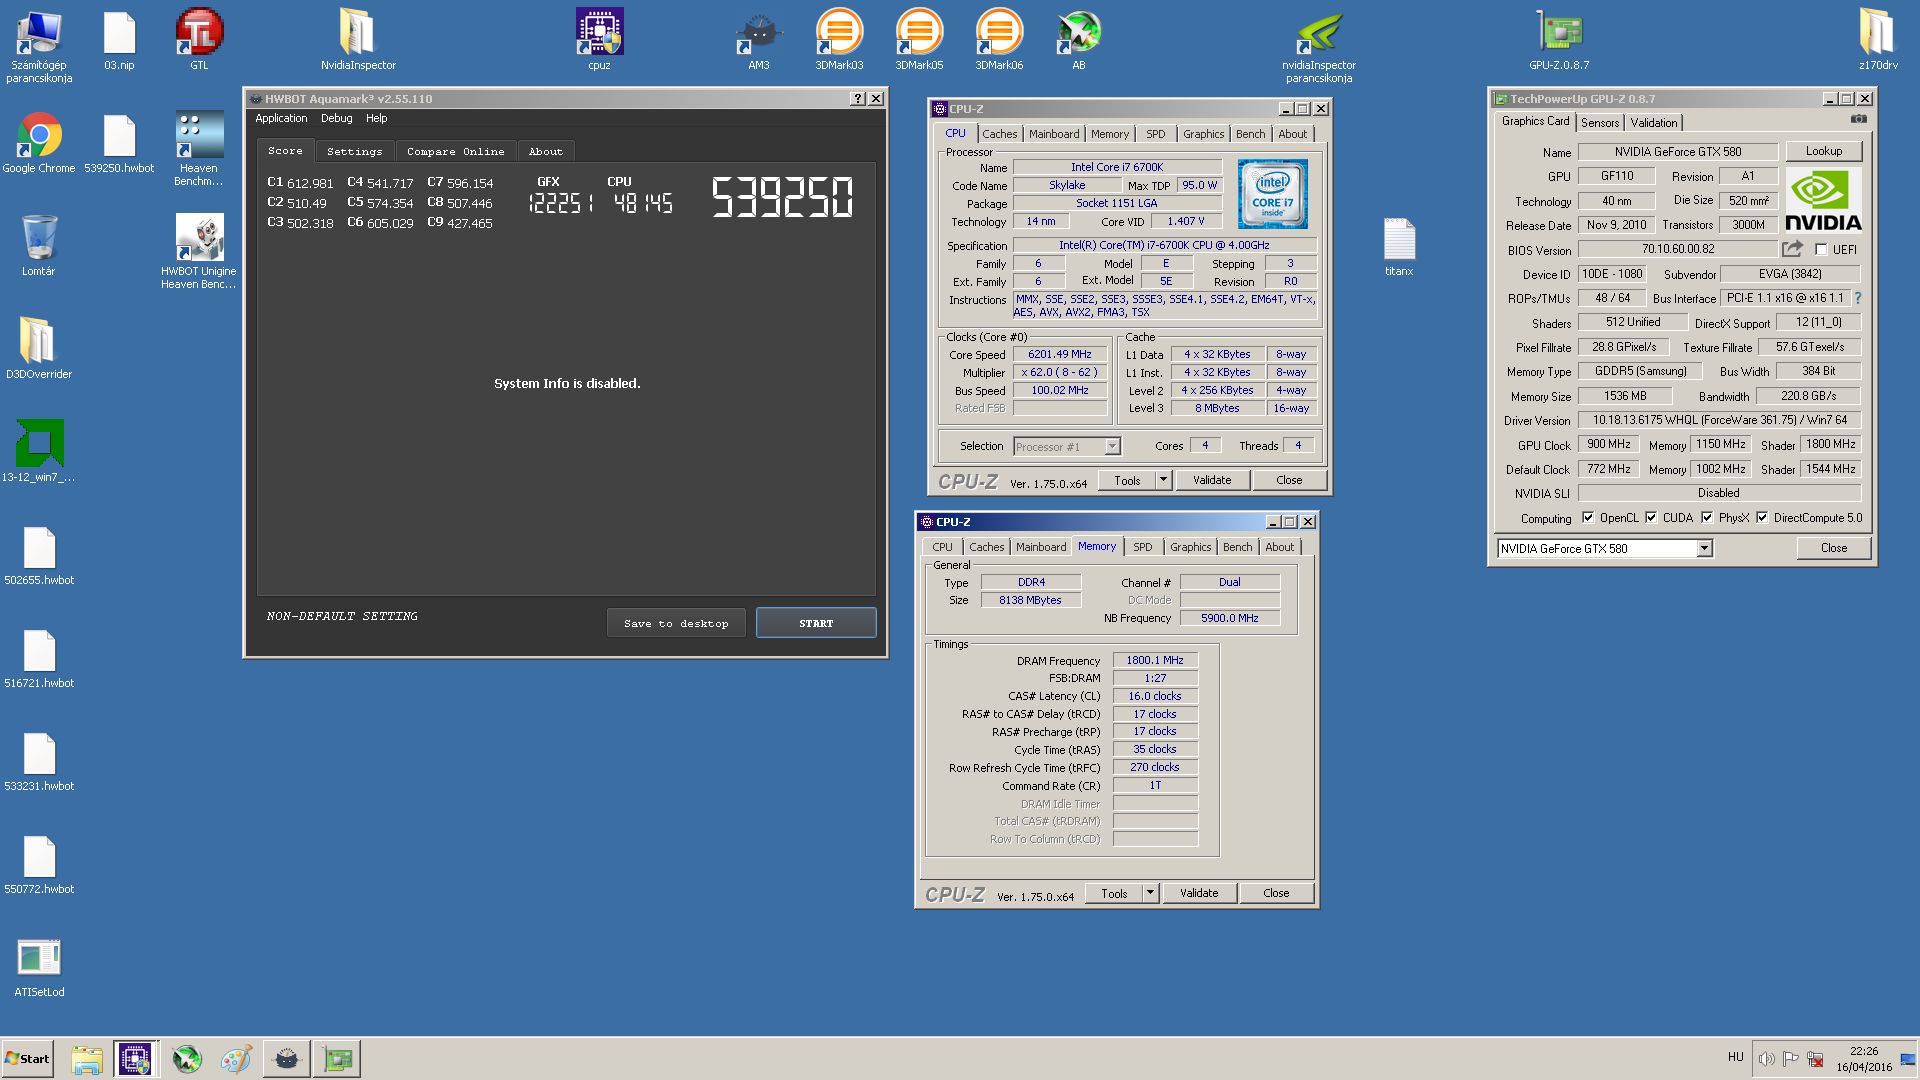Image resolution: width=1920 pixels, height=1080 pixels.
Task: Switch to the paint palette taskbar app
Action: [236, 1059]
